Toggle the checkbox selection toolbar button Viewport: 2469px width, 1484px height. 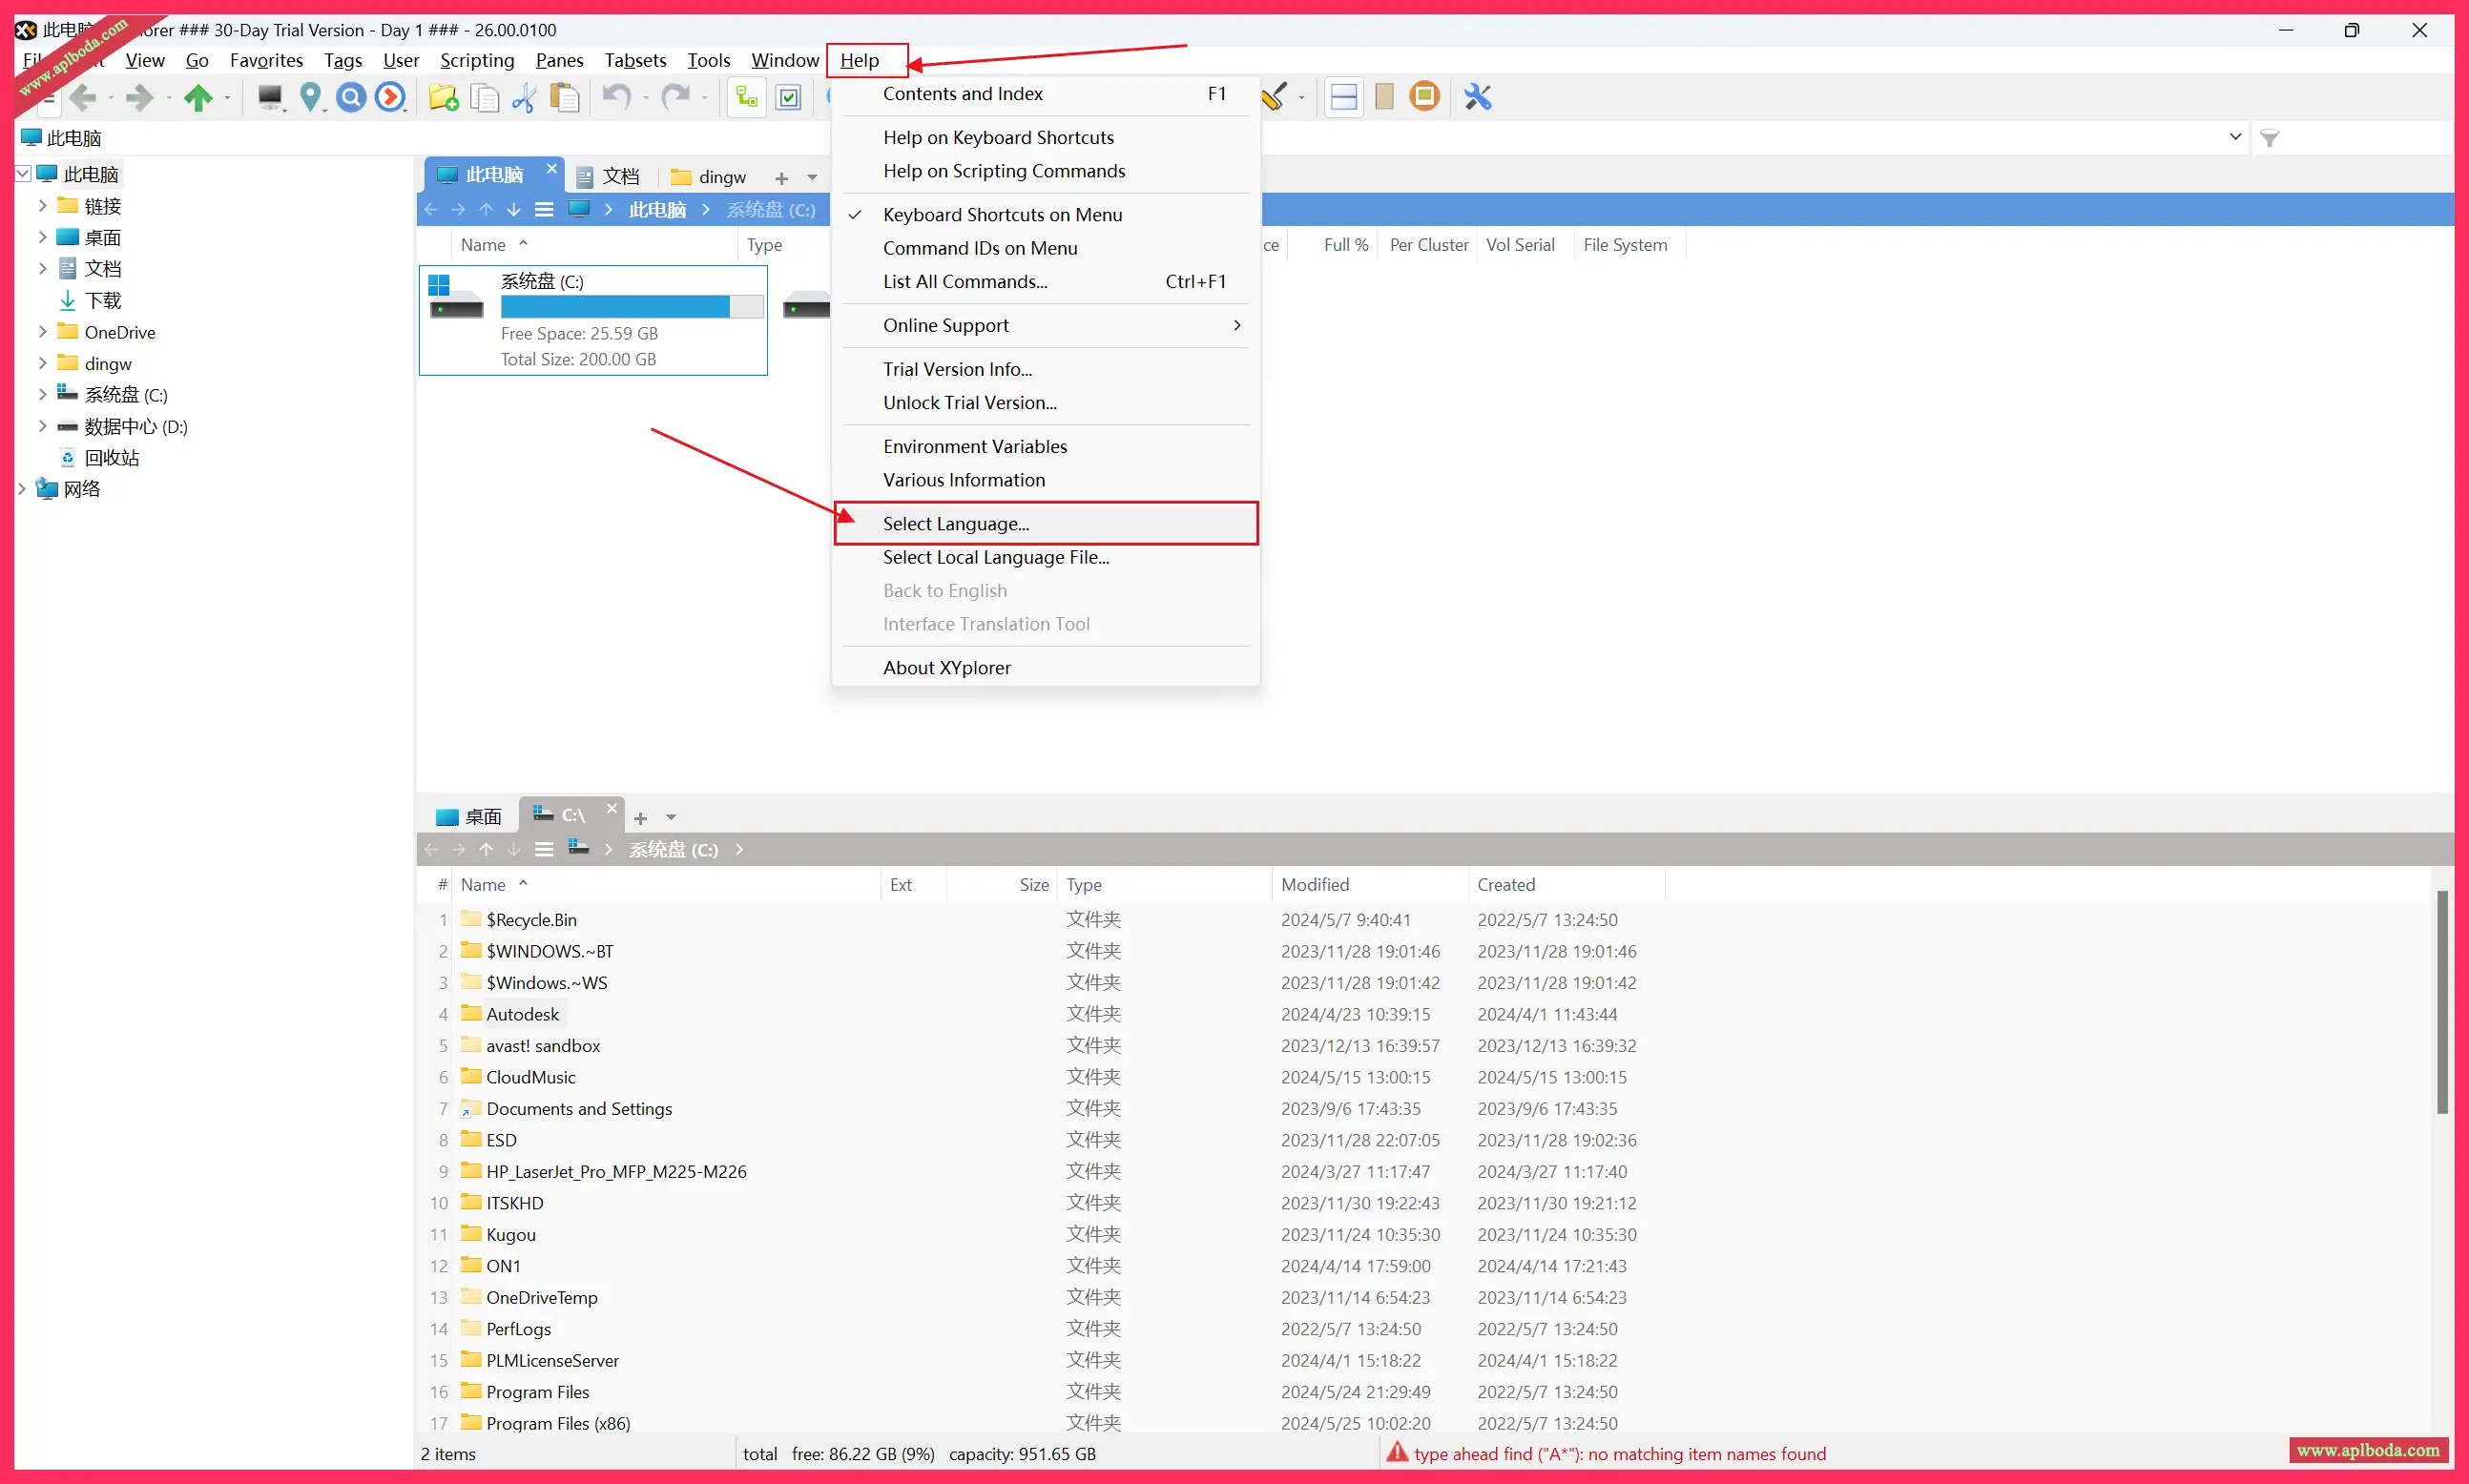coord(789,97)
